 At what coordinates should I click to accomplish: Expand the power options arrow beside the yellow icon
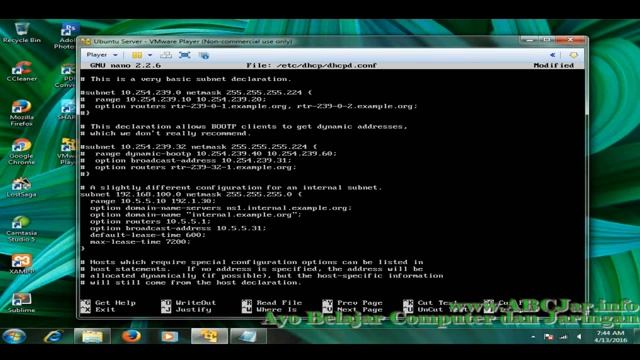tap(150, 55)
